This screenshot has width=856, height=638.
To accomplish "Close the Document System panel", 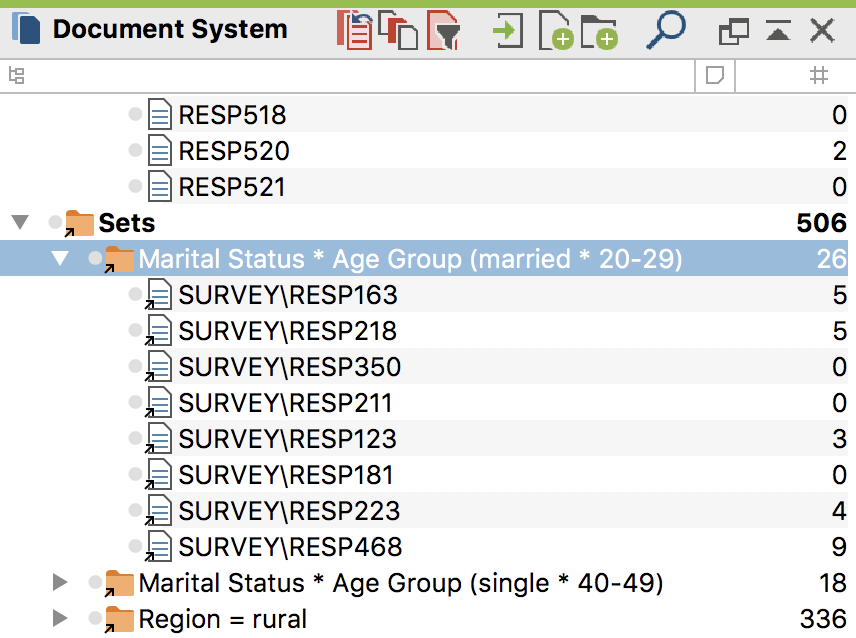I will tap(822, 31).
